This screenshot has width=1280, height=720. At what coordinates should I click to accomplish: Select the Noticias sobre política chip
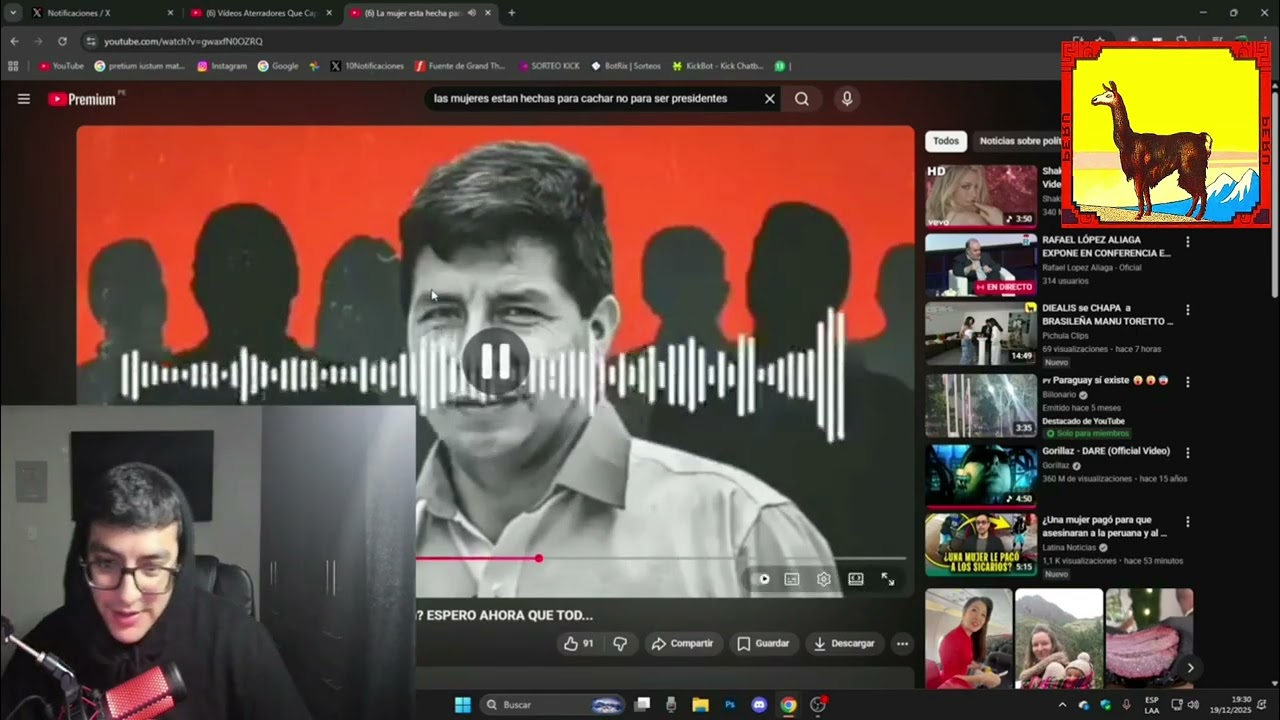point(1018,141)
